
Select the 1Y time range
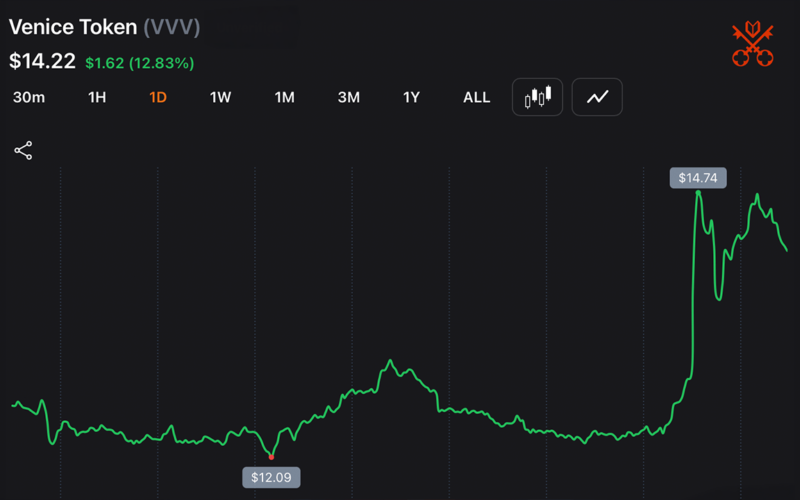point(411,97)
